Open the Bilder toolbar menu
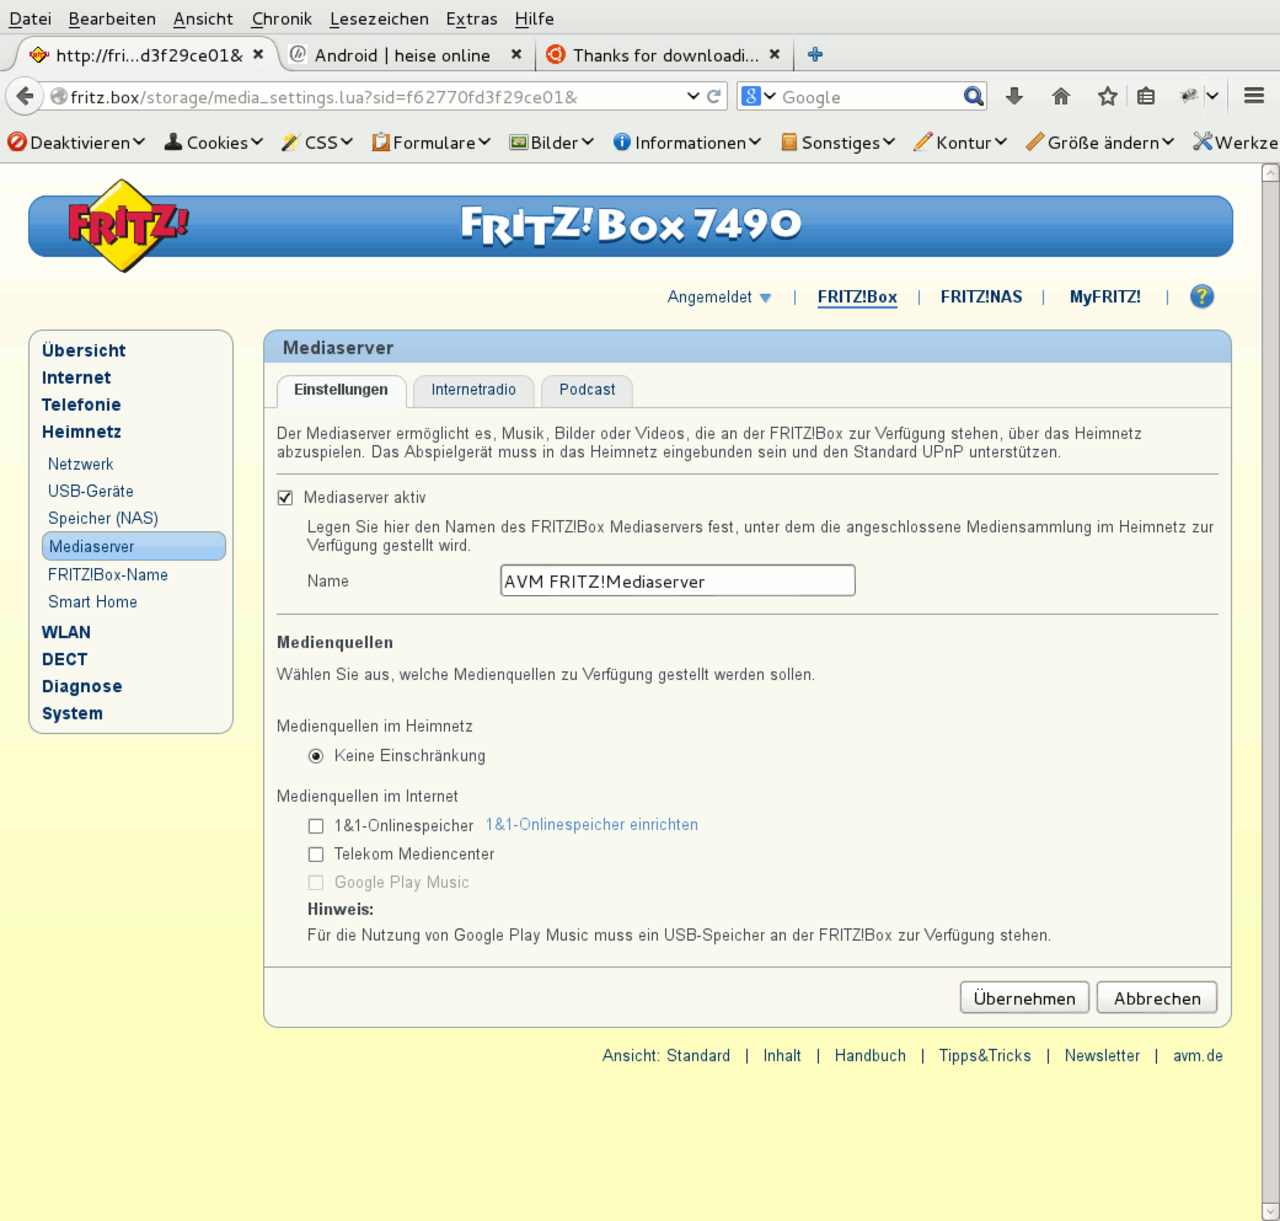1280x1221 pixels. click(551, 142)
